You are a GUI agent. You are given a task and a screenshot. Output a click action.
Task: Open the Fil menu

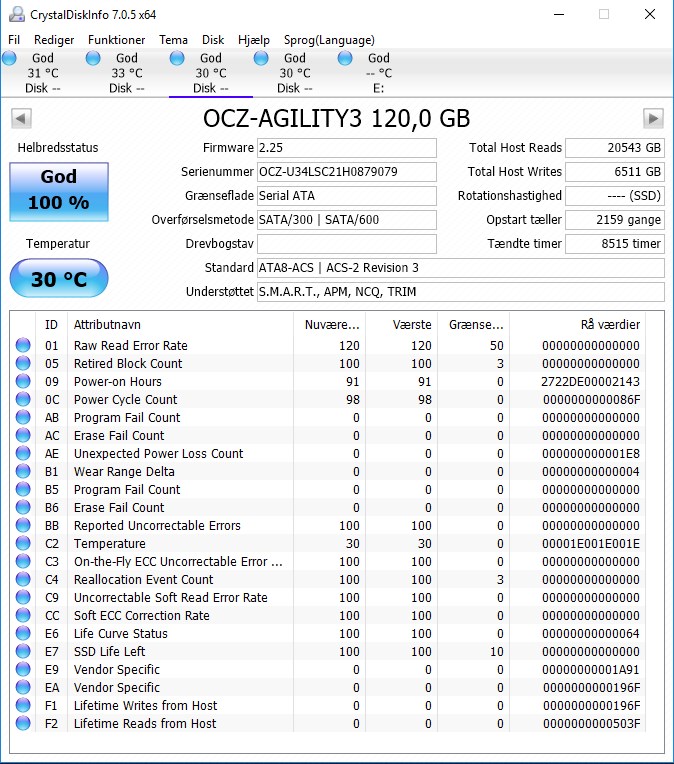pos(14,40)
